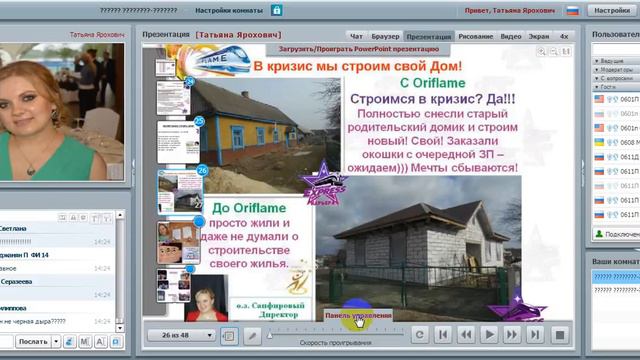Image resolution: width=640 pixels, height=360 pixels.
Task: Select the 4x layout tab
Action: 564,36
